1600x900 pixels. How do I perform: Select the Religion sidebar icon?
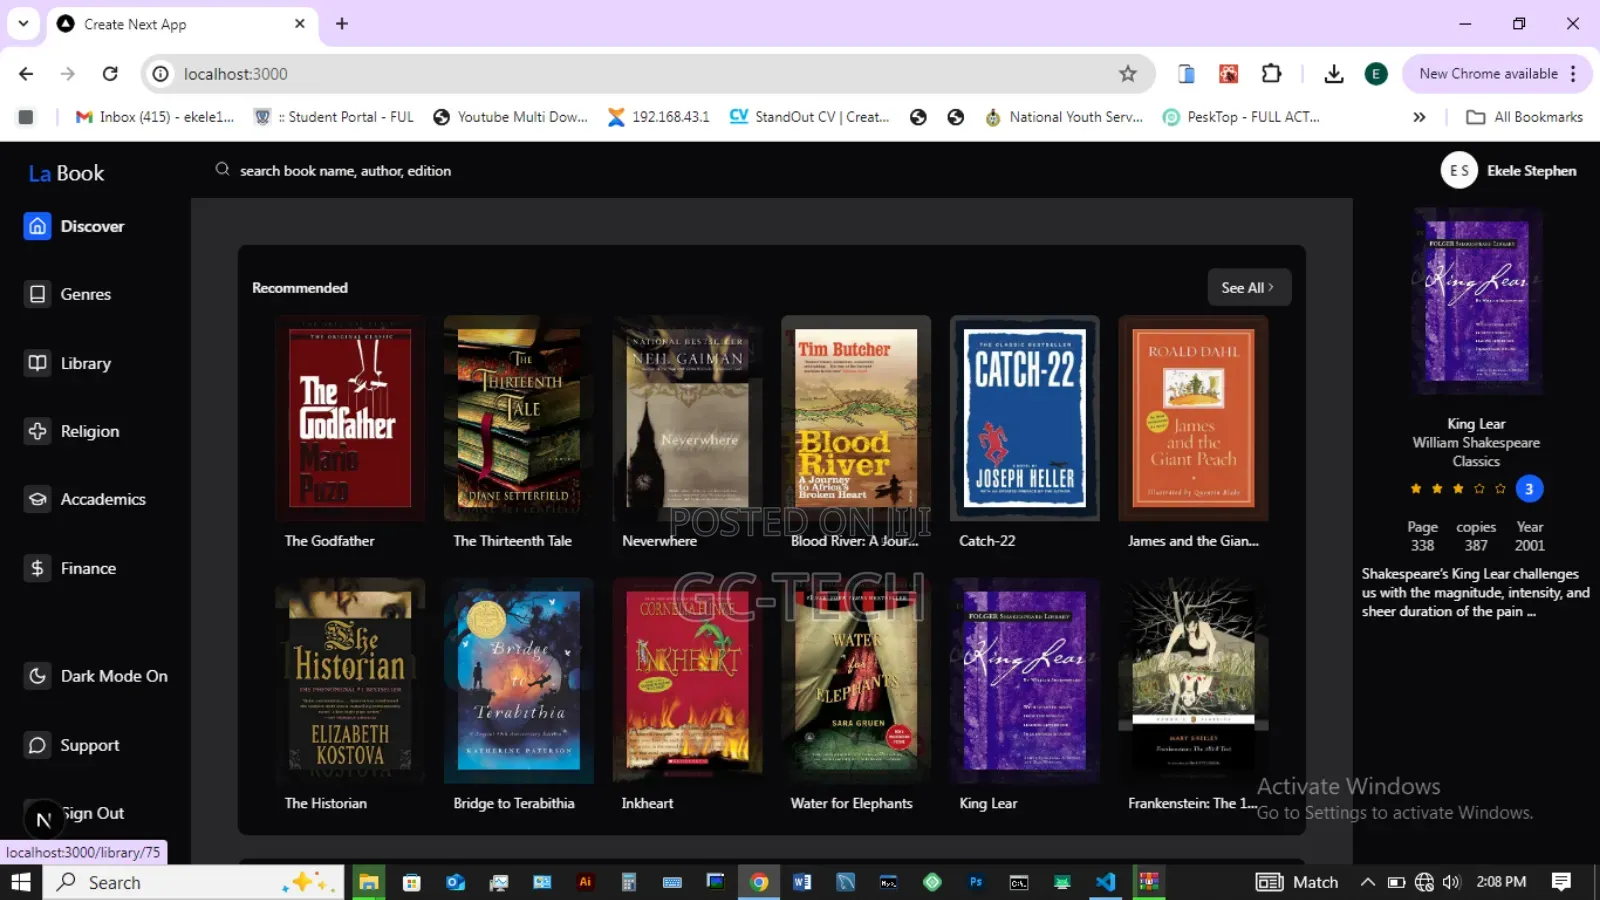click(x=37, y=431)
